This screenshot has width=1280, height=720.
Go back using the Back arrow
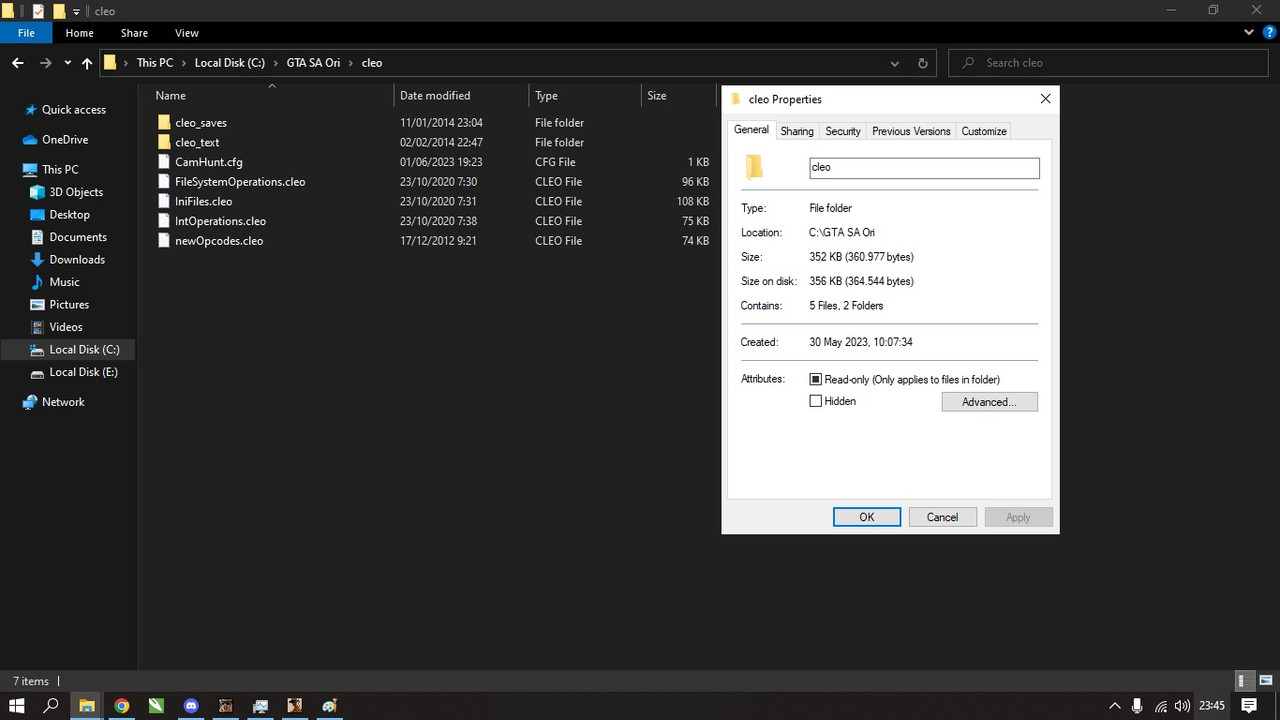coord(17,63)
